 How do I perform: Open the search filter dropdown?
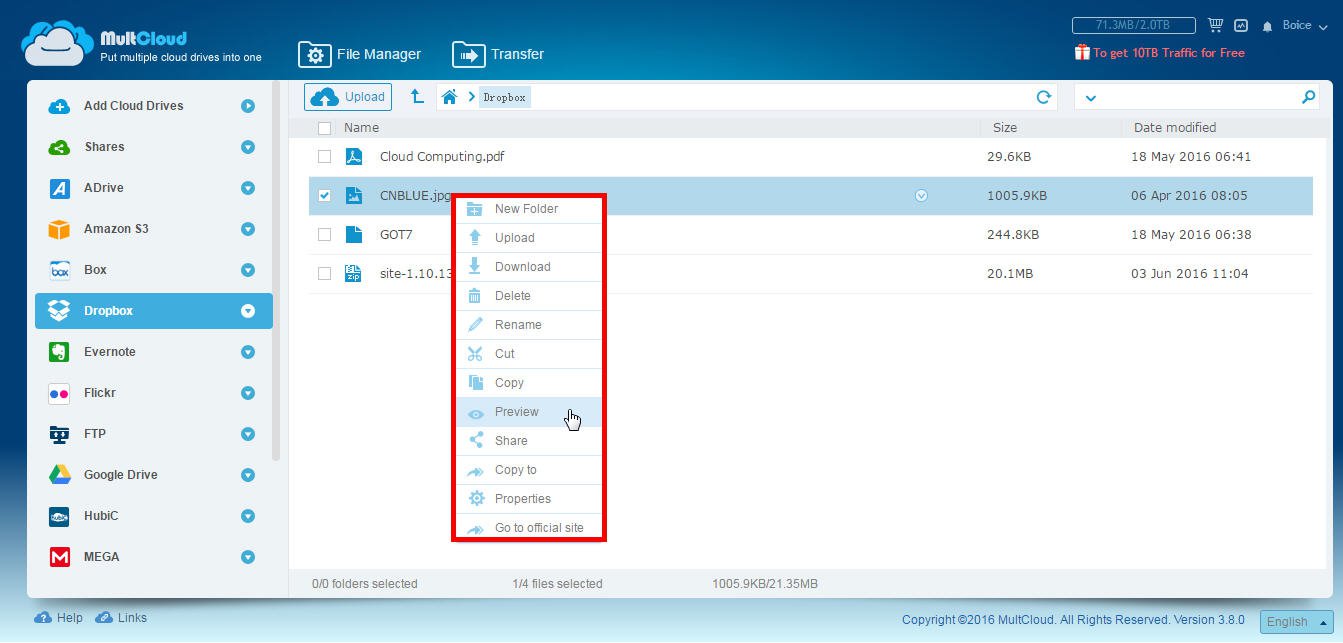1090,97
